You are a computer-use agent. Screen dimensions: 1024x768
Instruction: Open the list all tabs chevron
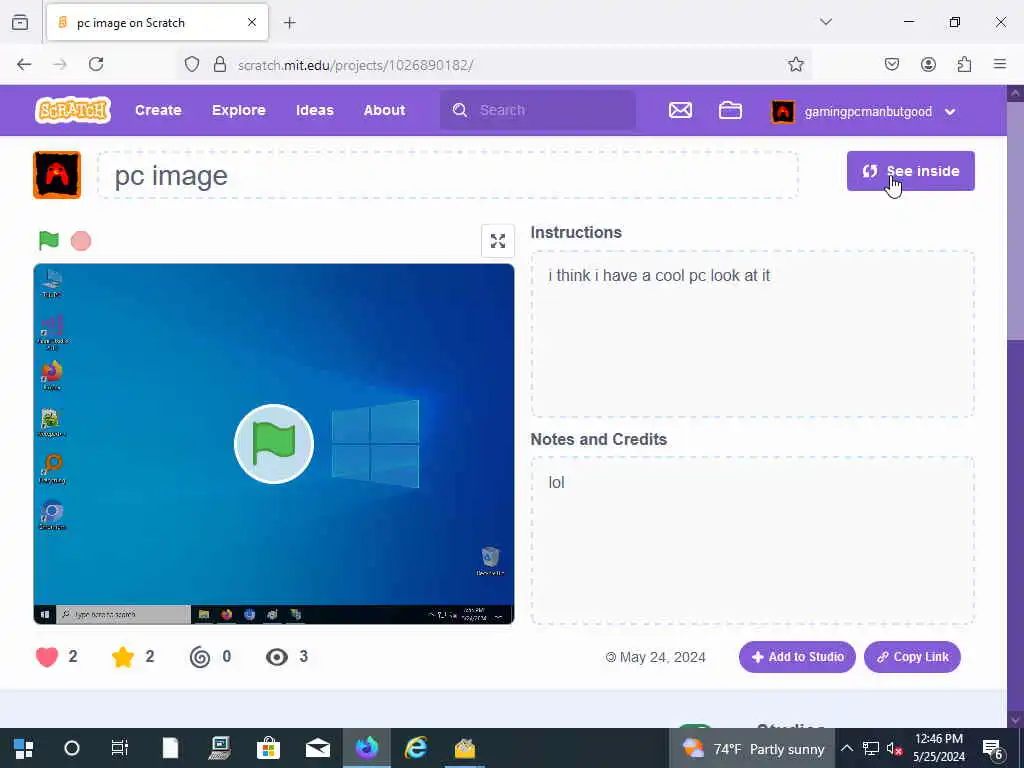tap(826, 22)
